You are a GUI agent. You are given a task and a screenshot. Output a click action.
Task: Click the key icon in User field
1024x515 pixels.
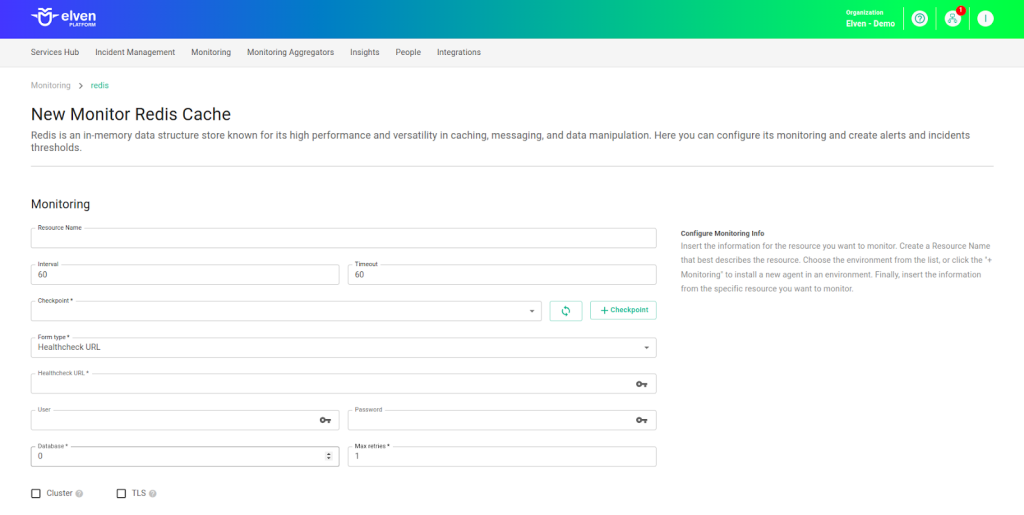[x=325, y=420]
